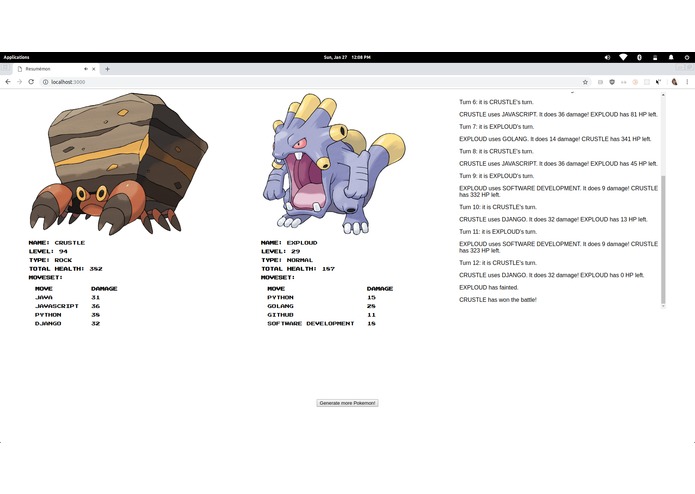Select the "NAME: EXPLOUD" text
Viewport: 695px width, 494px height.
pyautogui.click(x=289, y=243)
